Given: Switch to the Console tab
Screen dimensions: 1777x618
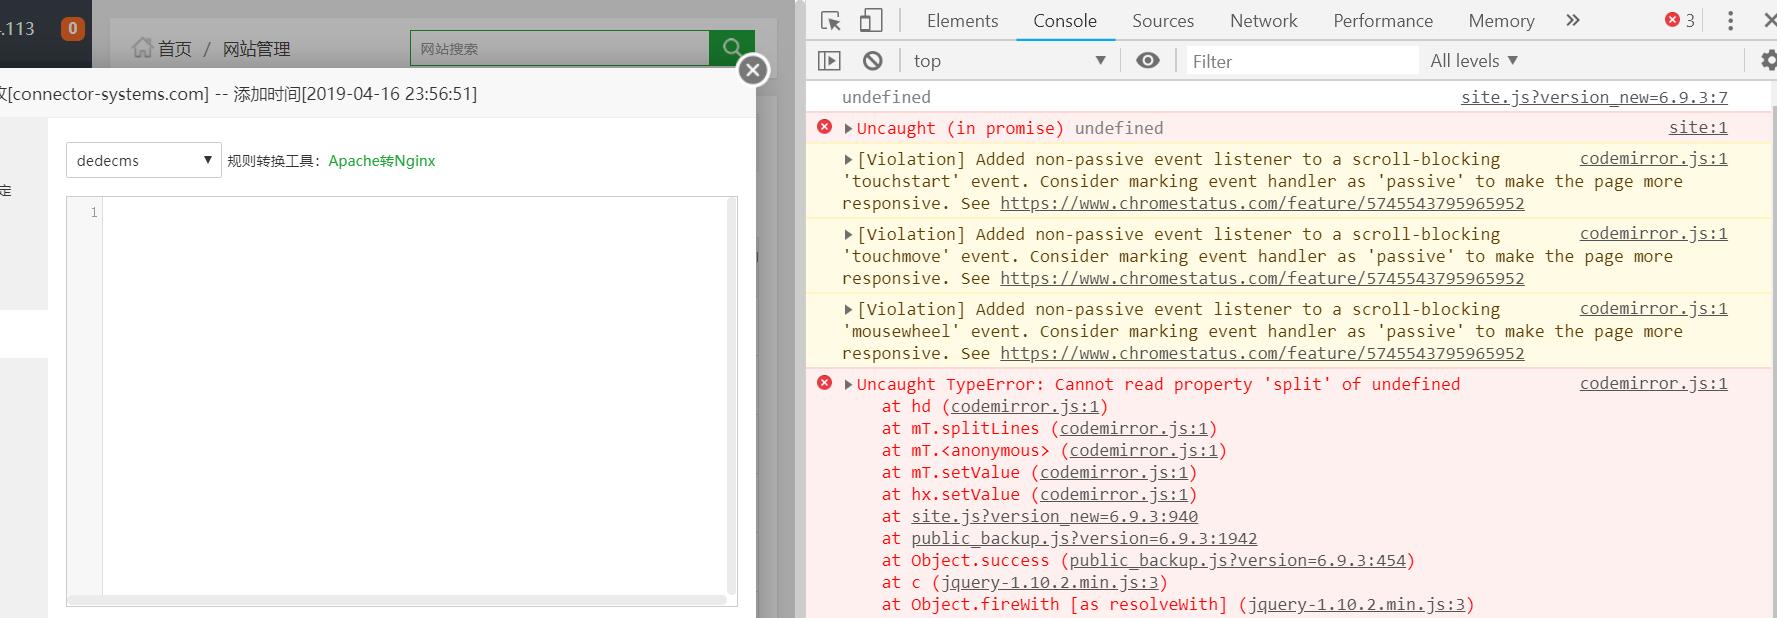Looking at the screenshot, I should (x=1065, y=20).
